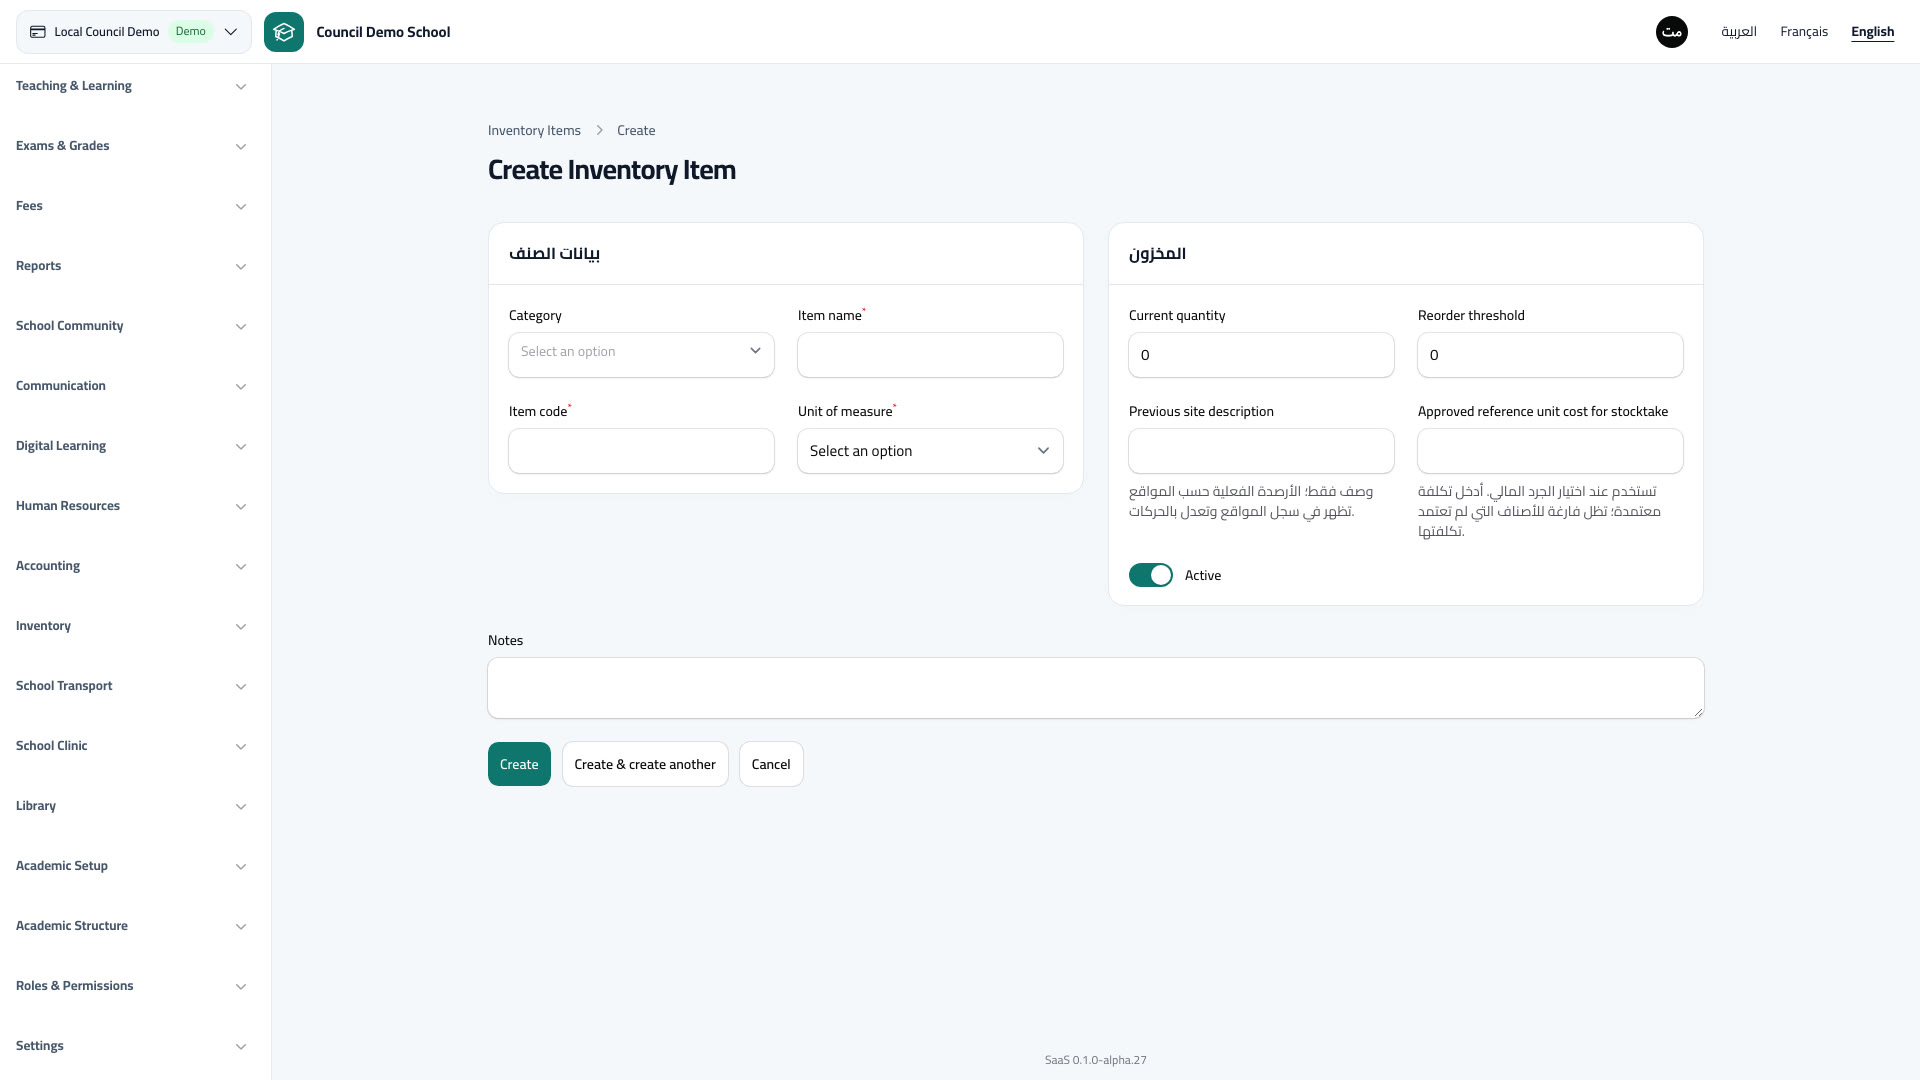
Task: Expand Human Resources section
Action: [x=131, y=506]
